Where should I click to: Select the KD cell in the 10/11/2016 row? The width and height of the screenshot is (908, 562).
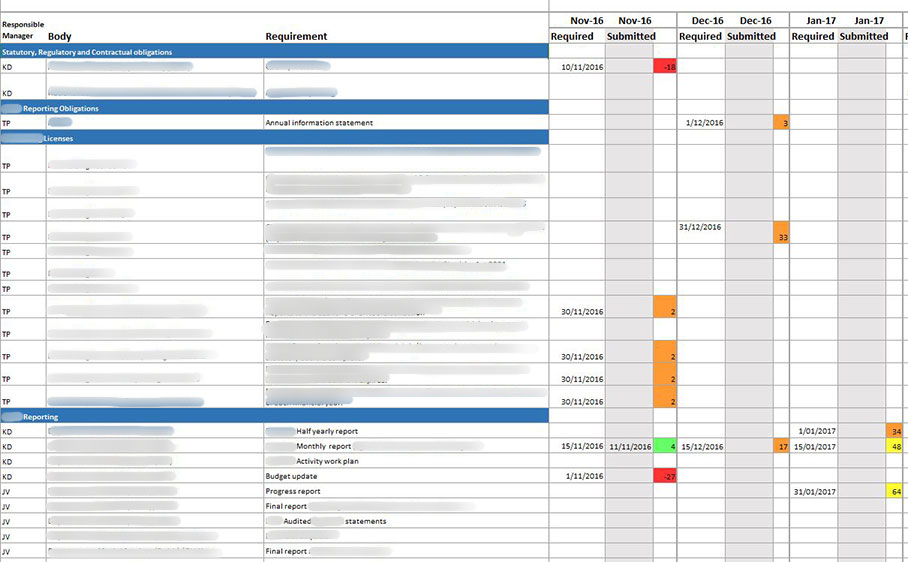pyautogui.click(x=23, y=67)
